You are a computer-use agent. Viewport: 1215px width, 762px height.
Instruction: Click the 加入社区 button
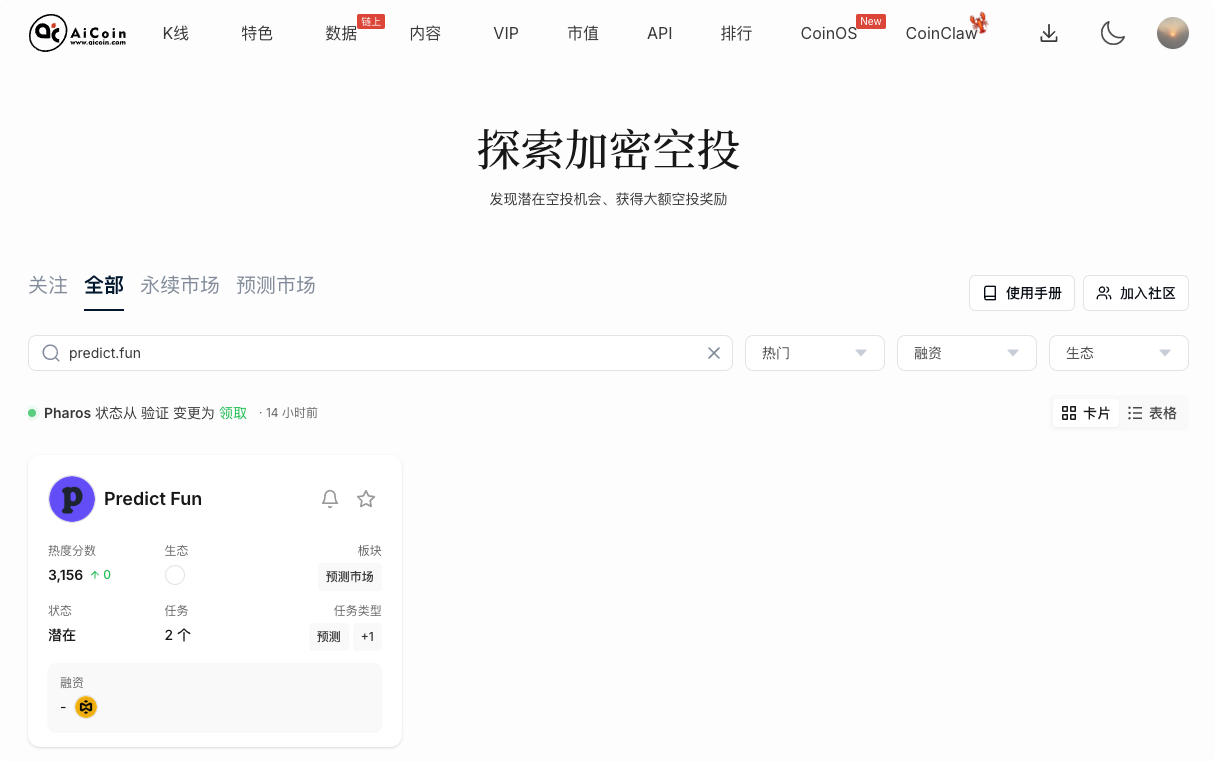(1135, 293)
